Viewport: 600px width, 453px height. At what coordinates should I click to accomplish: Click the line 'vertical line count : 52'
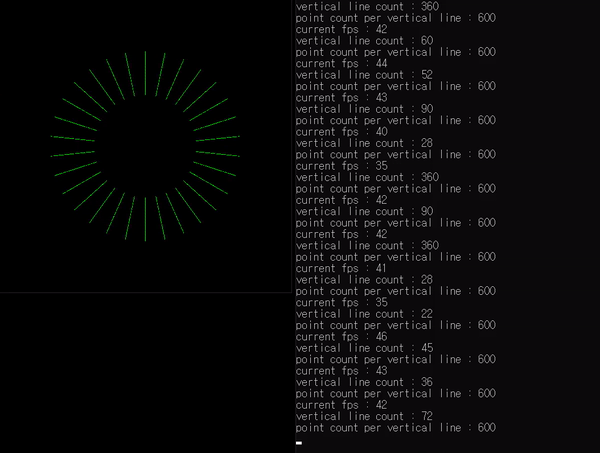tap(364, 75)
